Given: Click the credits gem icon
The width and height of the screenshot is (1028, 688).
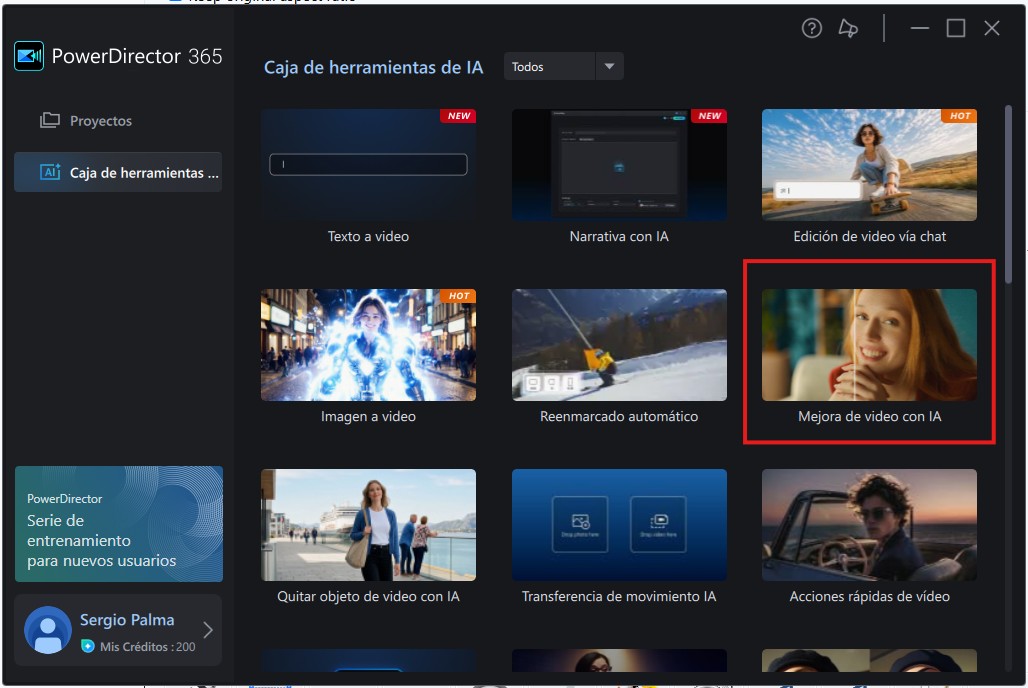Looking at the screenshot, I should 87,646.
